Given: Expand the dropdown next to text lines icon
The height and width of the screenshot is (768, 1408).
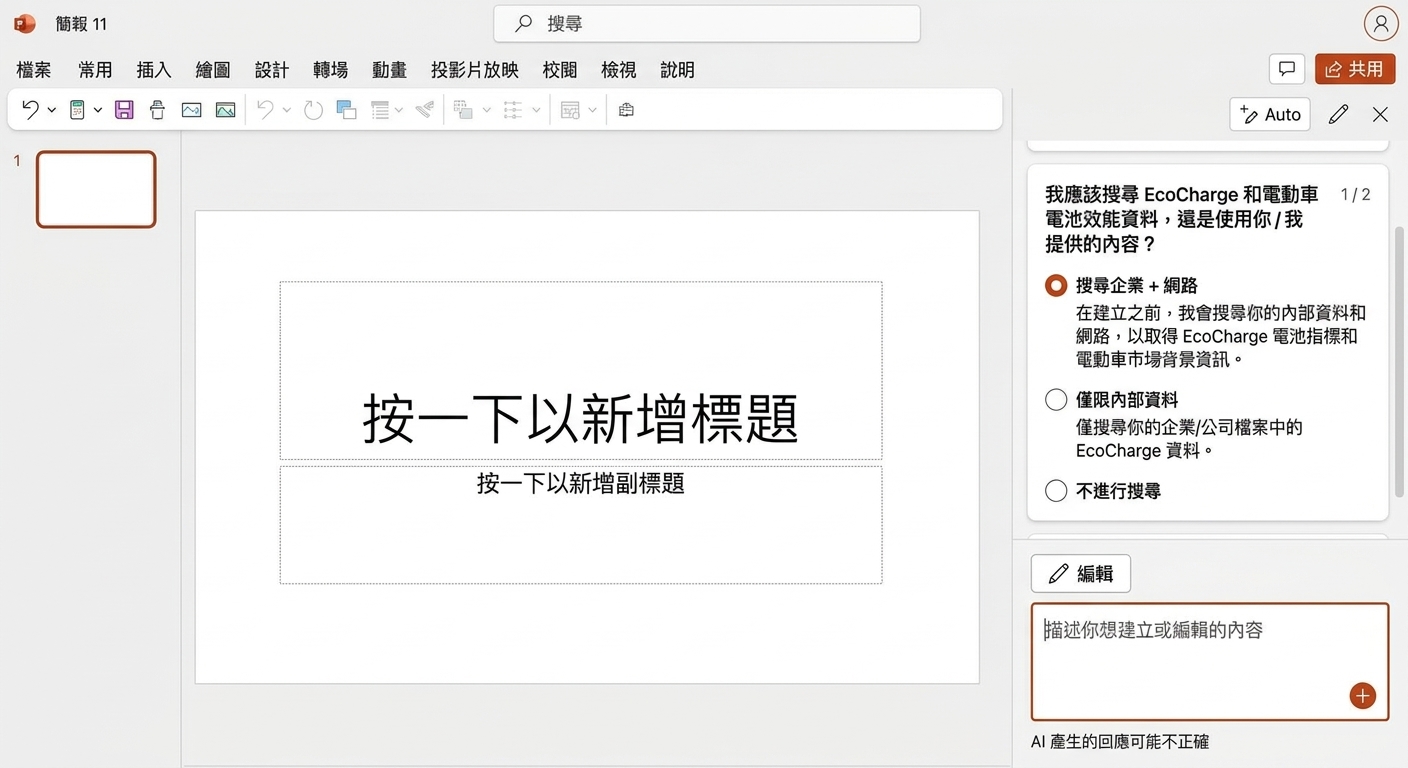Looking at the screenshot, I should pos(399,110).
